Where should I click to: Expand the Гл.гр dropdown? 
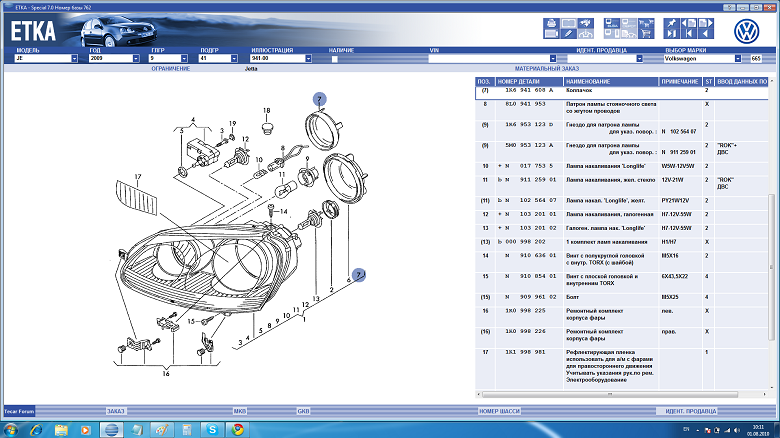(x=184, y=58)
